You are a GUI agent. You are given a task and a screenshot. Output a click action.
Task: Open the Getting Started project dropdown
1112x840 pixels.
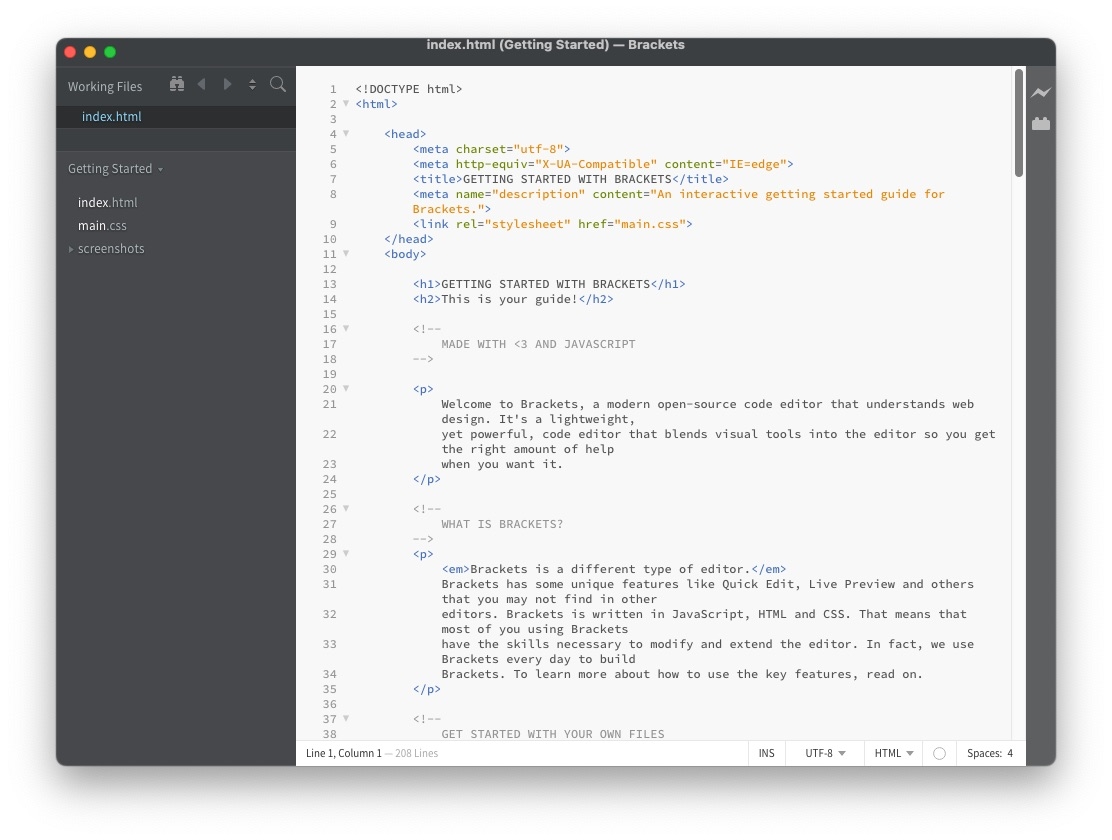116,169
